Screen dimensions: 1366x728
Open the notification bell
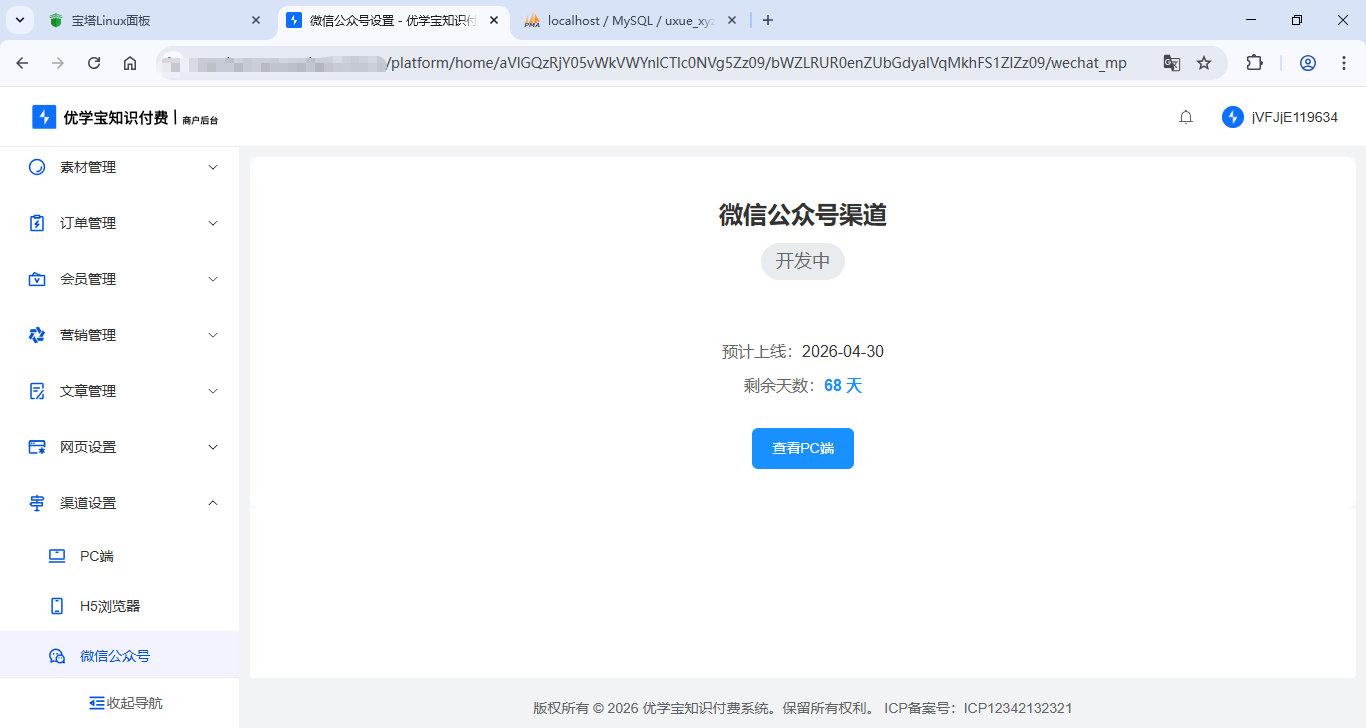tap(1185, 117)
